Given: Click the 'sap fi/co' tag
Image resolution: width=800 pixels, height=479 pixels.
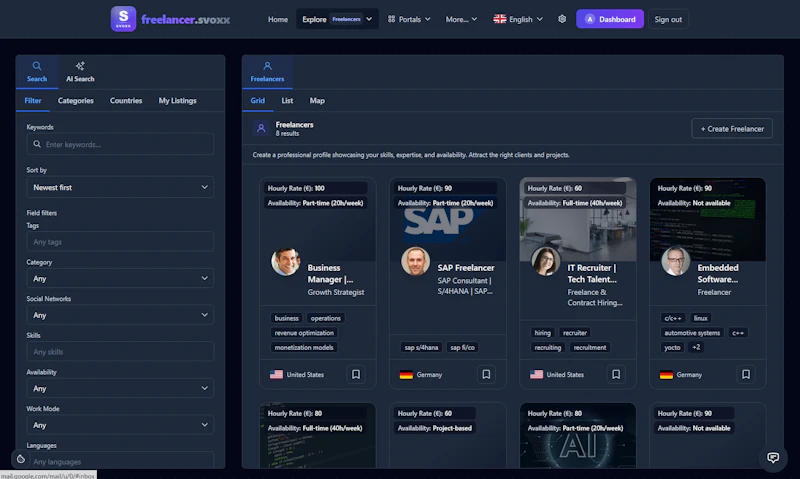Looking at the screenshot, I should [x=462, y=347].
